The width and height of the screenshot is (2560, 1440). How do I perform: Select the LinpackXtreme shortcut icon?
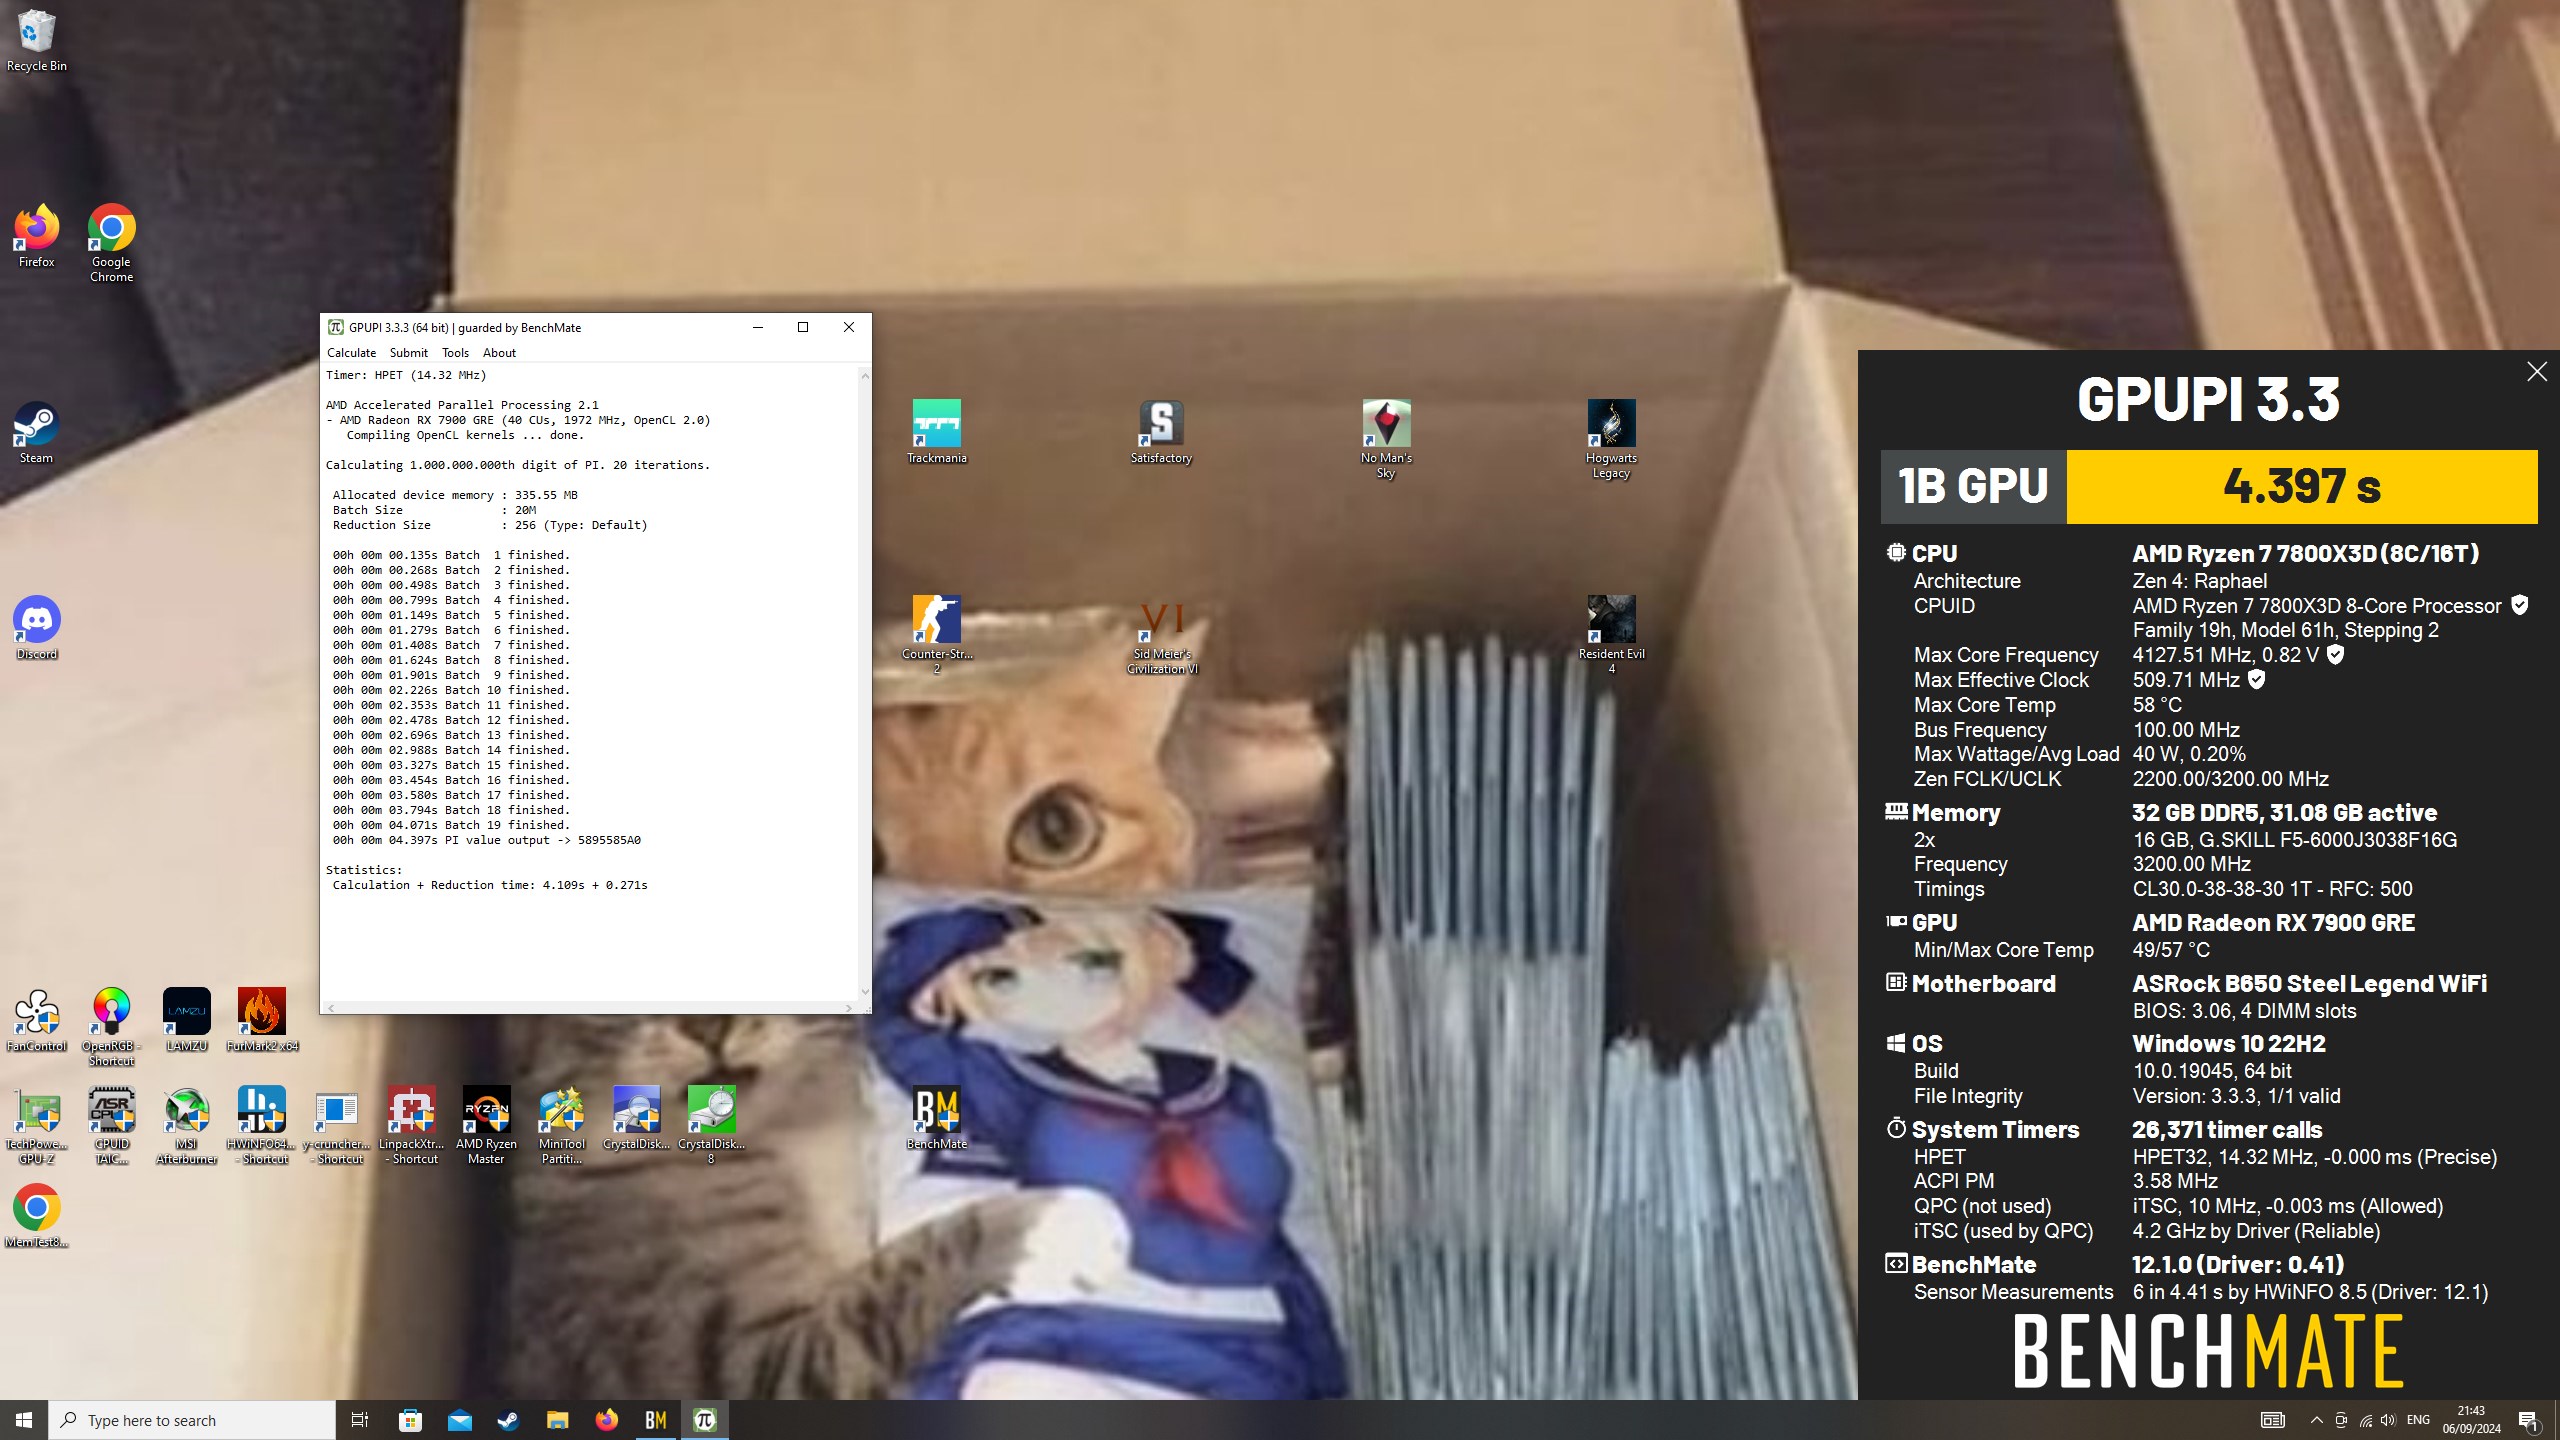[411, 1126]
